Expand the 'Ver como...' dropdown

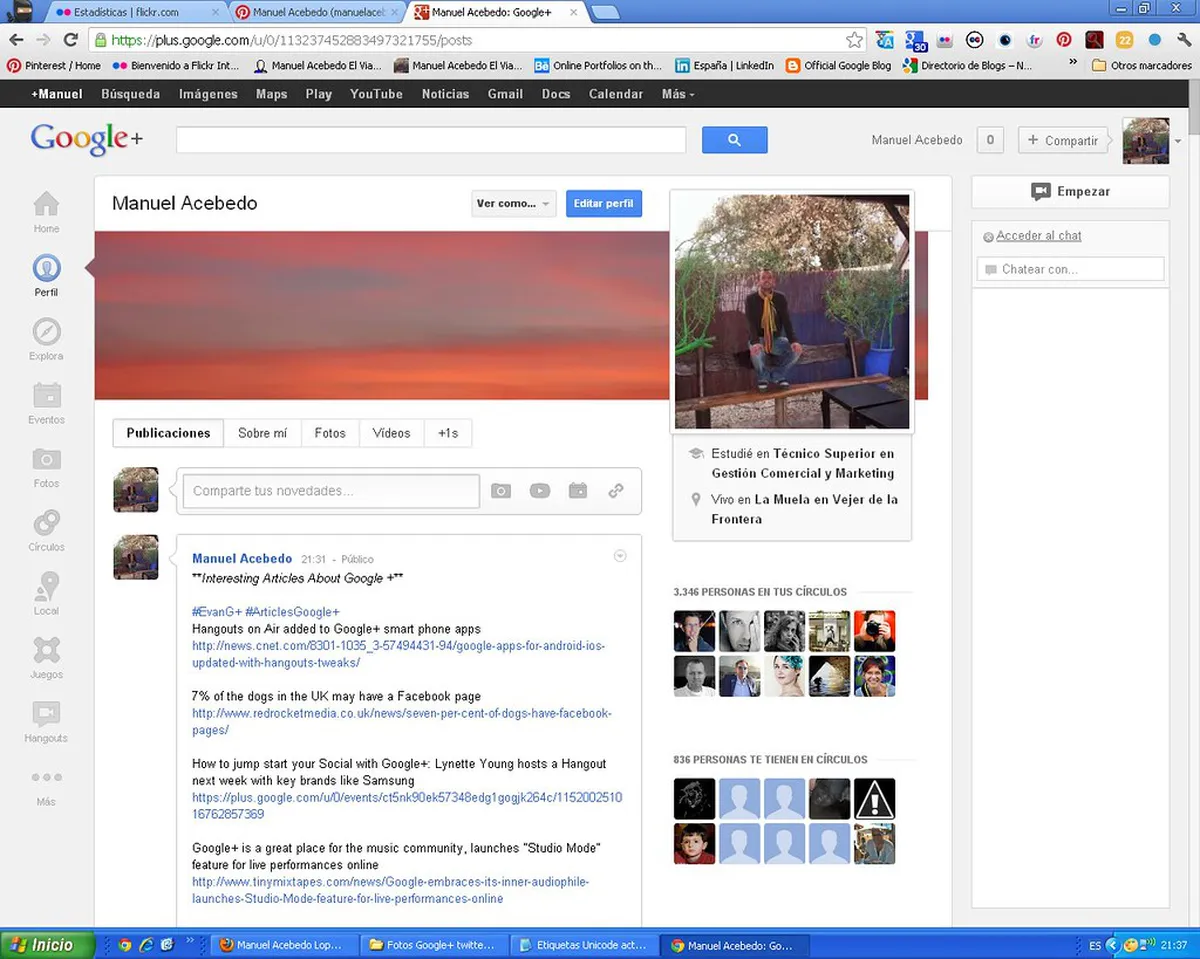point(513,204)
